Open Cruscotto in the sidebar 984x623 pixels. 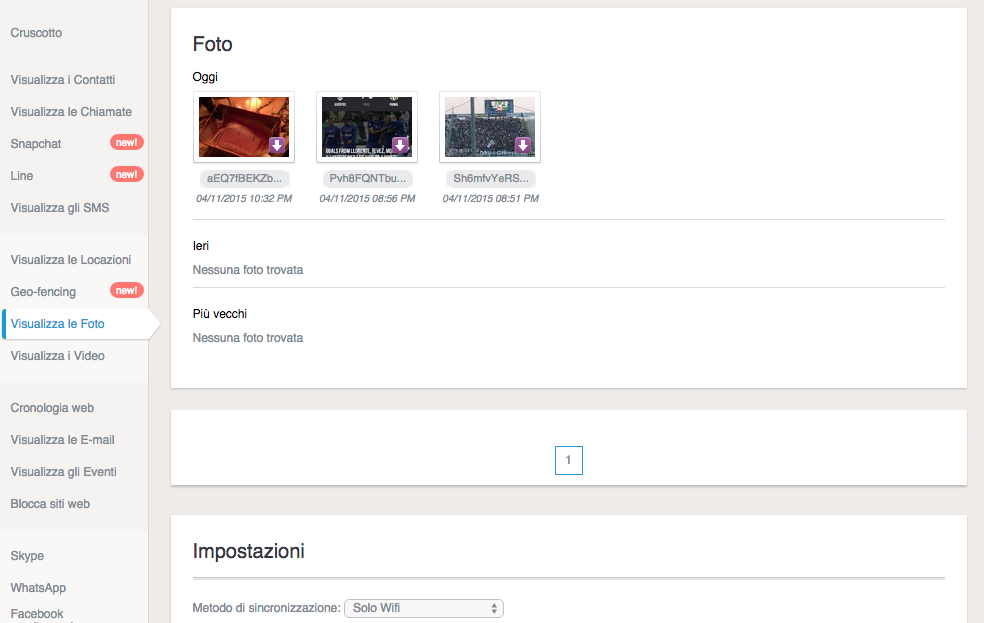pyautogui.click(x=36, y=33)
